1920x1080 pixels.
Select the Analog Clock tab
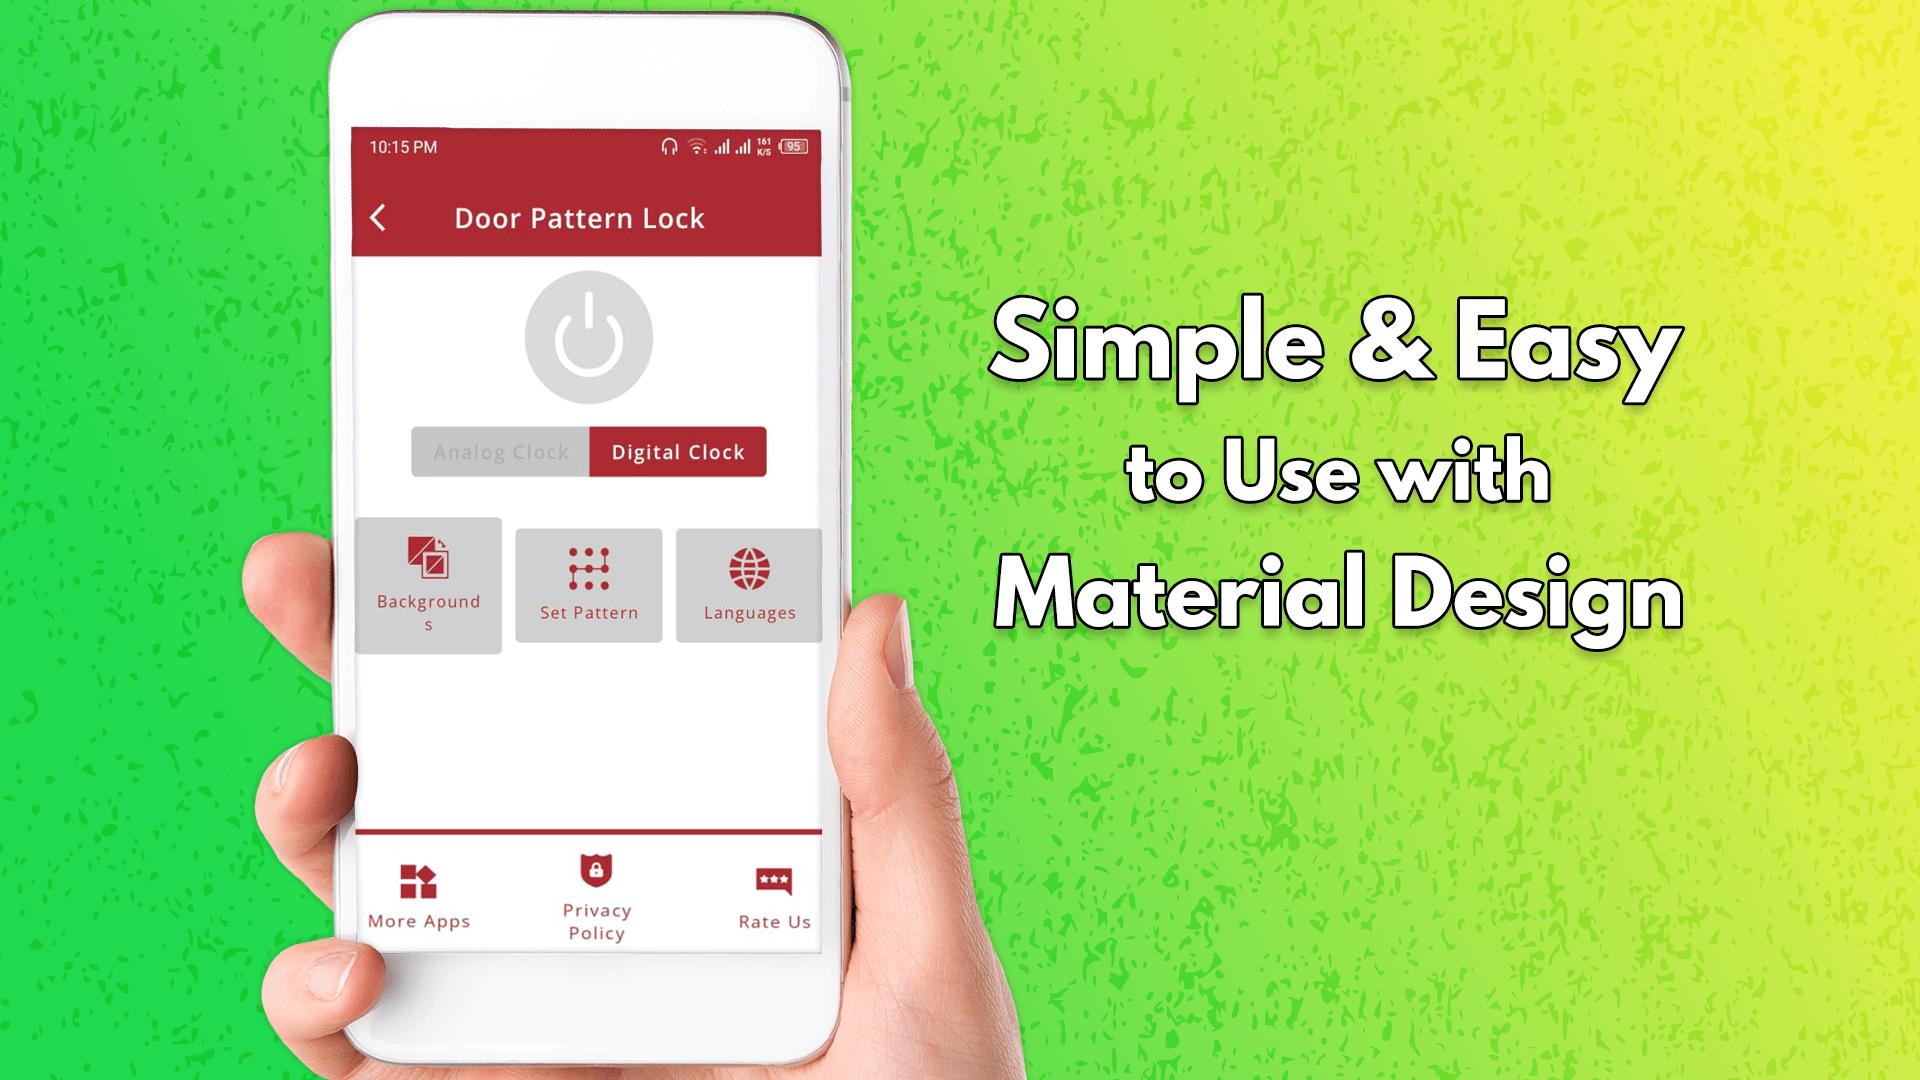tap(501, 451)
